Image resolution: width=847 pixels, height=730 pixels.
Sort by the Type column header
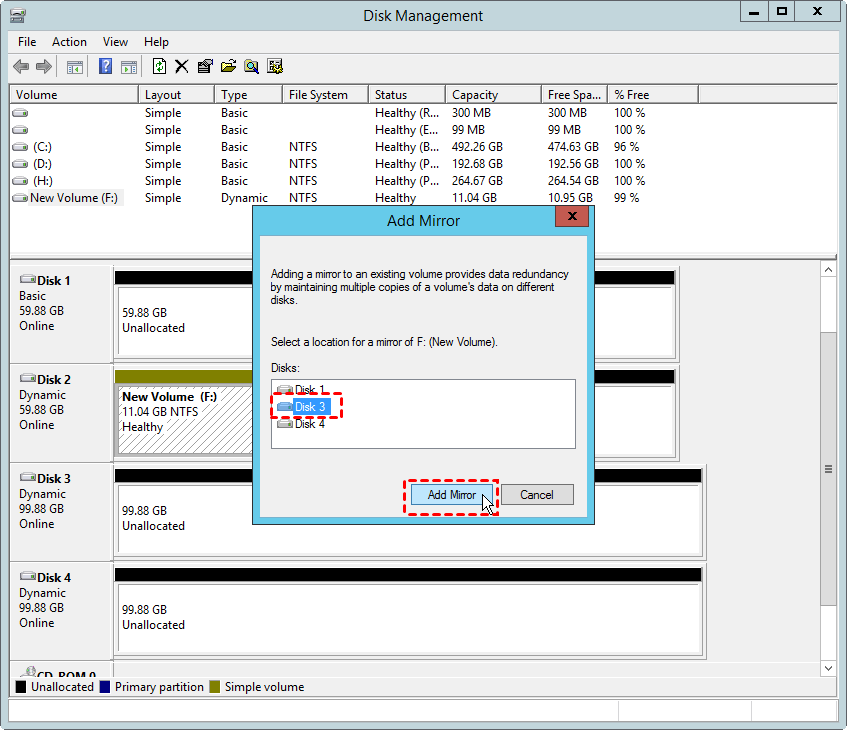click(x=248, y=95)
